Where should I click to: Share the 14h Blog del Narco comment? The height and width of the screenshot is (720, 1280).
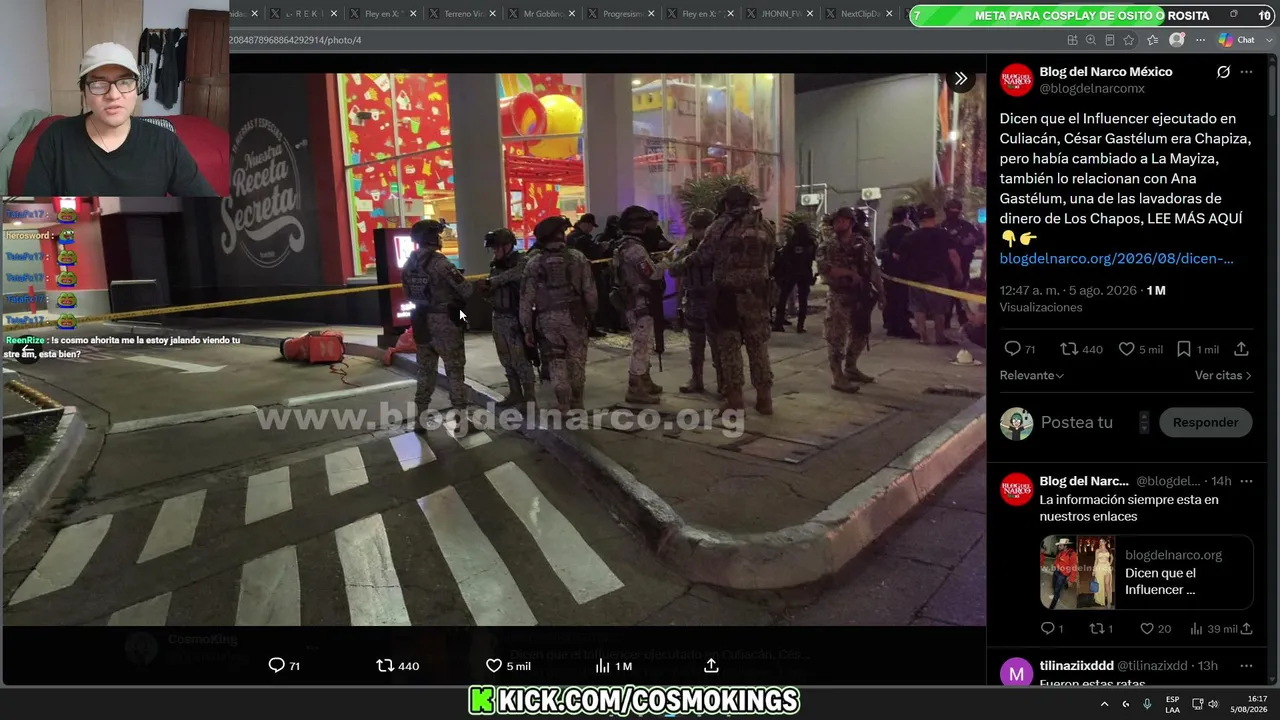click(x=1246, y=628)
